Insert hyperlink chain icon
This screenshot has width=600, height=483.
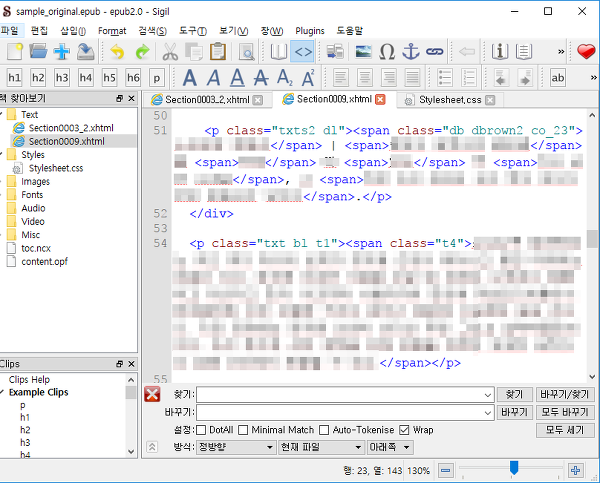coord(435,52)
